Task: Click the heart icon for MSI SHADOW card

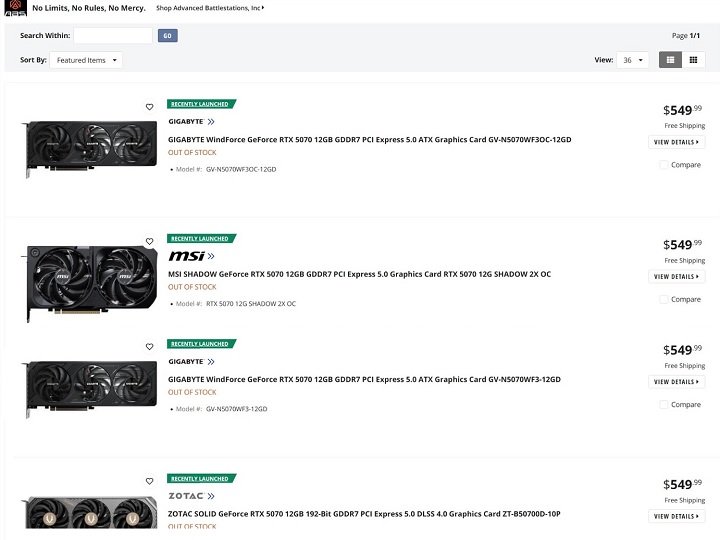Action: click(150, 241)
